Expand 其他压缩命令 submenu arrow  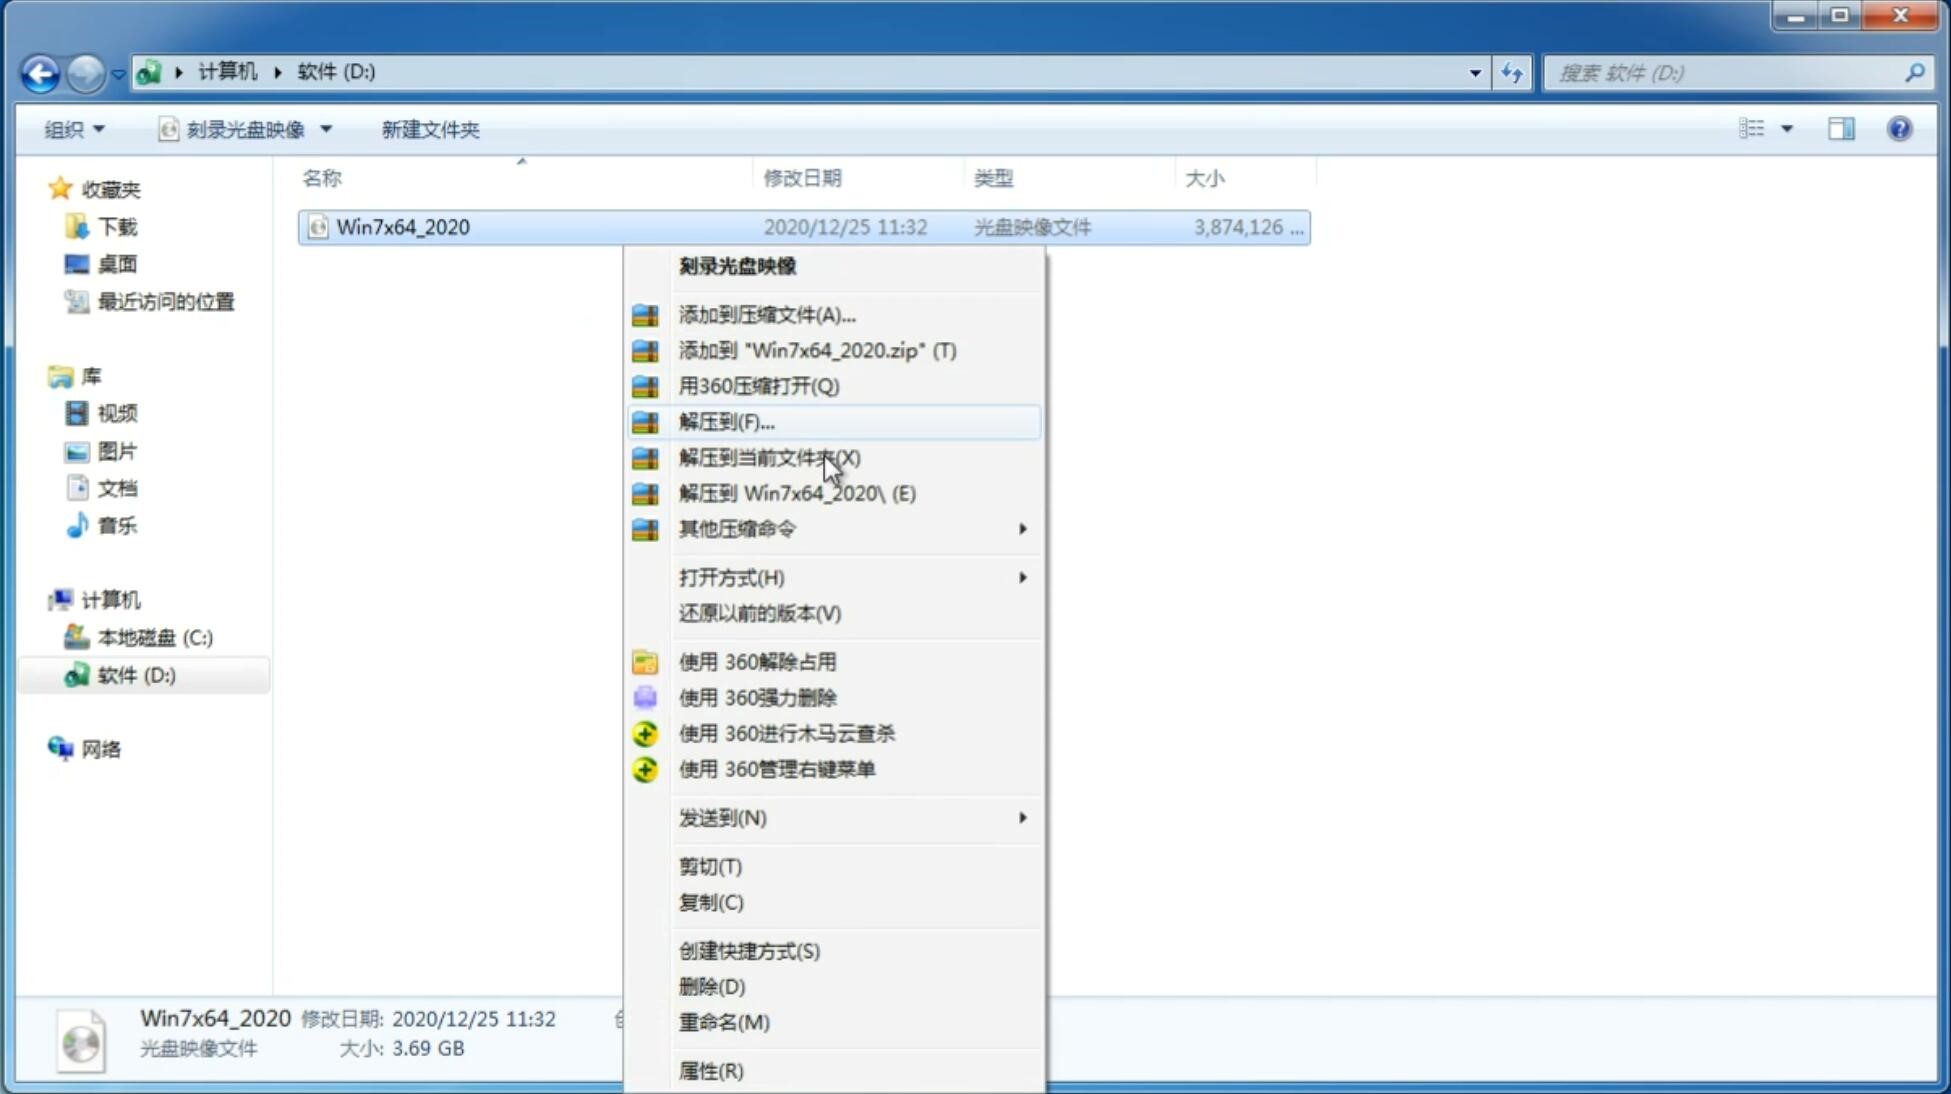(x=1022, y=528)
